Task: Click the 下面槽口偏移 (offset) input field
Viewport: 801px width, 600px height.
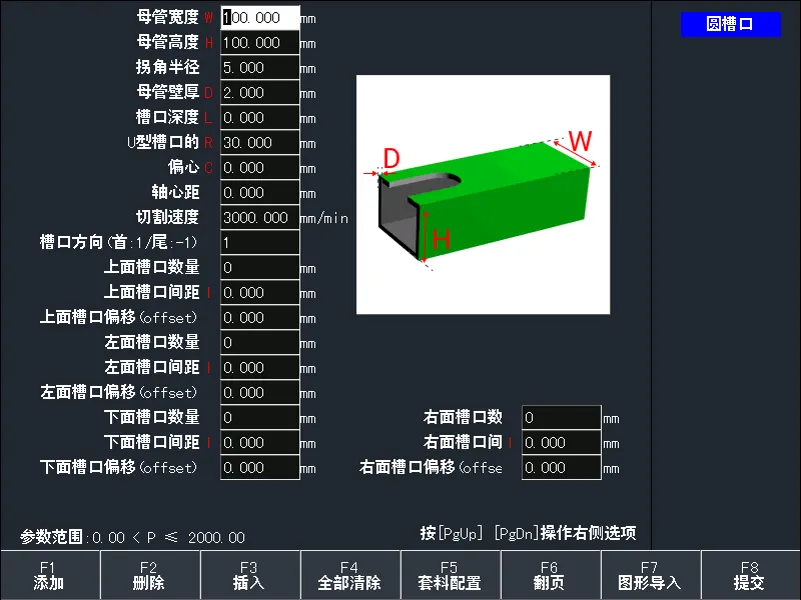Action: pyautogui.click(x=260, y=468)
